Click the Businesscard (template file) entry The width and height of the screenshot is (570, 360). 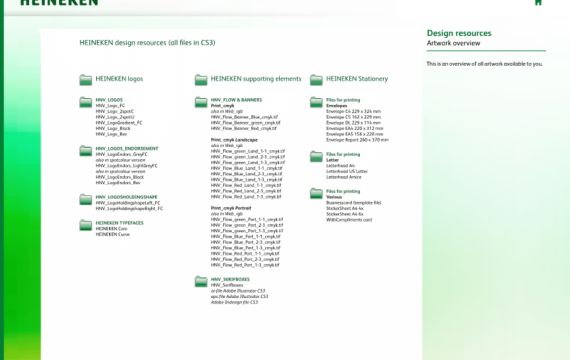pos(353,203)
